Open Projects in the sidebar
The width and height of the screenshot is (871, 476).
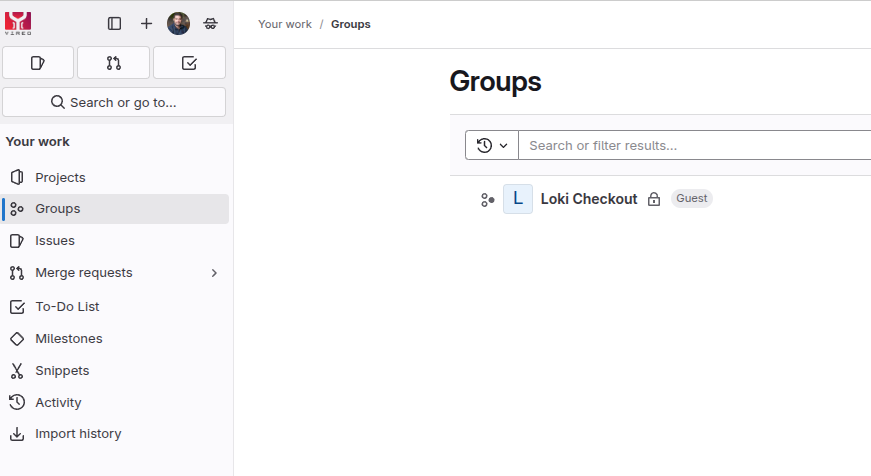[x=60, y=177]
